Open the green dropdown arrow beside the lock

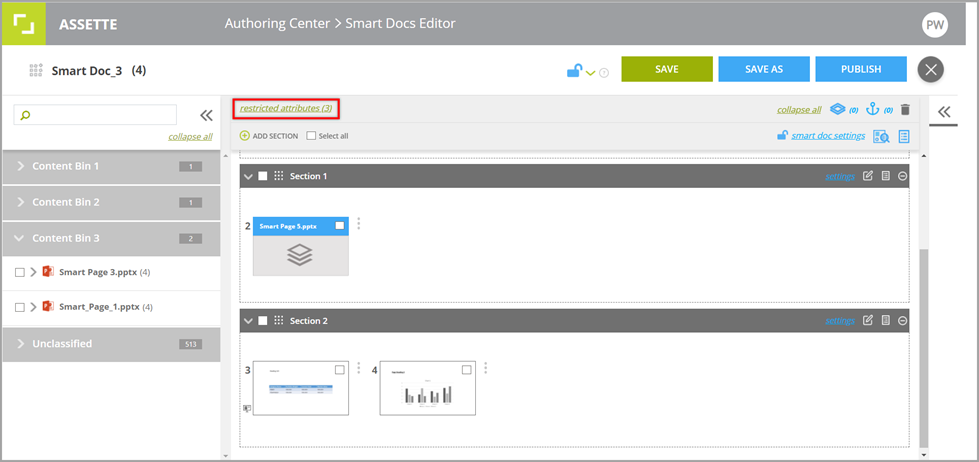[590, 73]
